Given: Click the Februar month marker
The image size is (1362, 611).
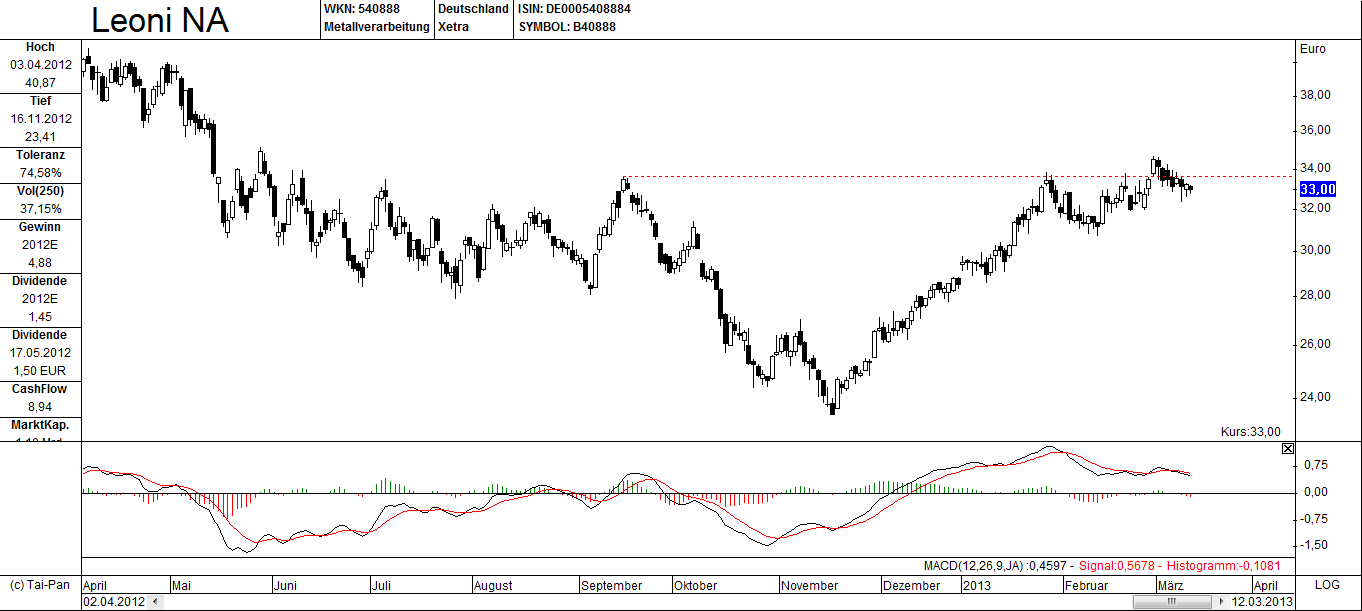Looking at the screenshot, I should point(1087,586).
